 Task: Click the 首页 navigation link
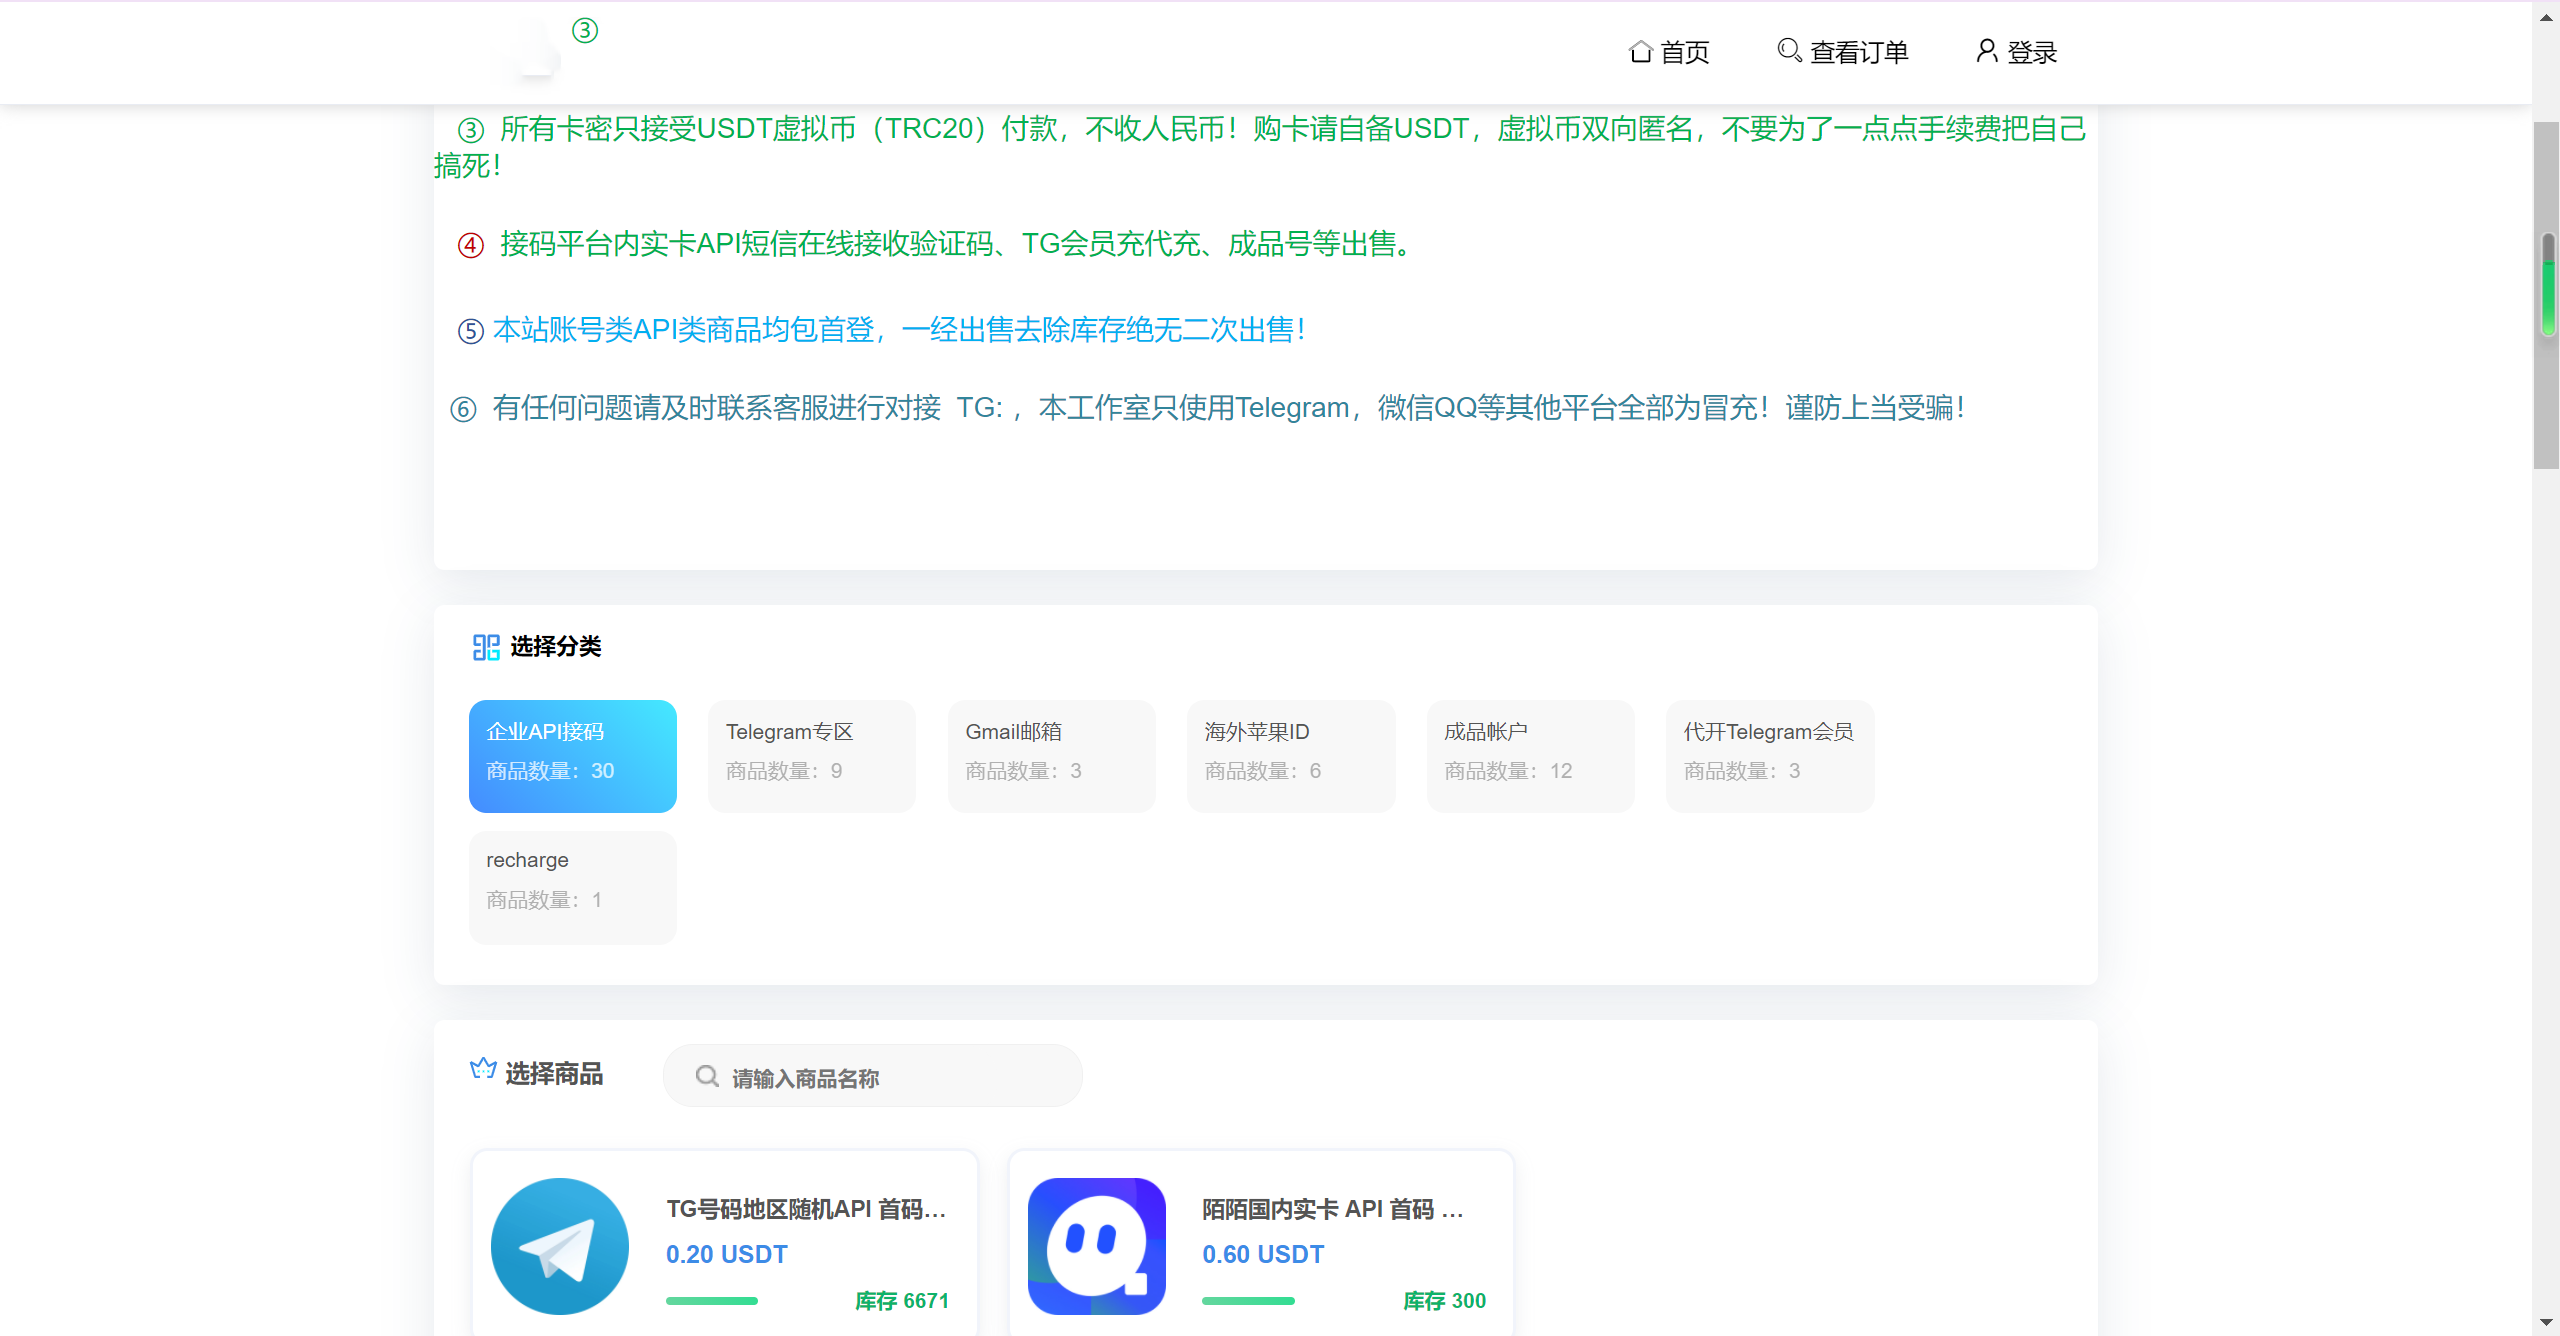1684,52
